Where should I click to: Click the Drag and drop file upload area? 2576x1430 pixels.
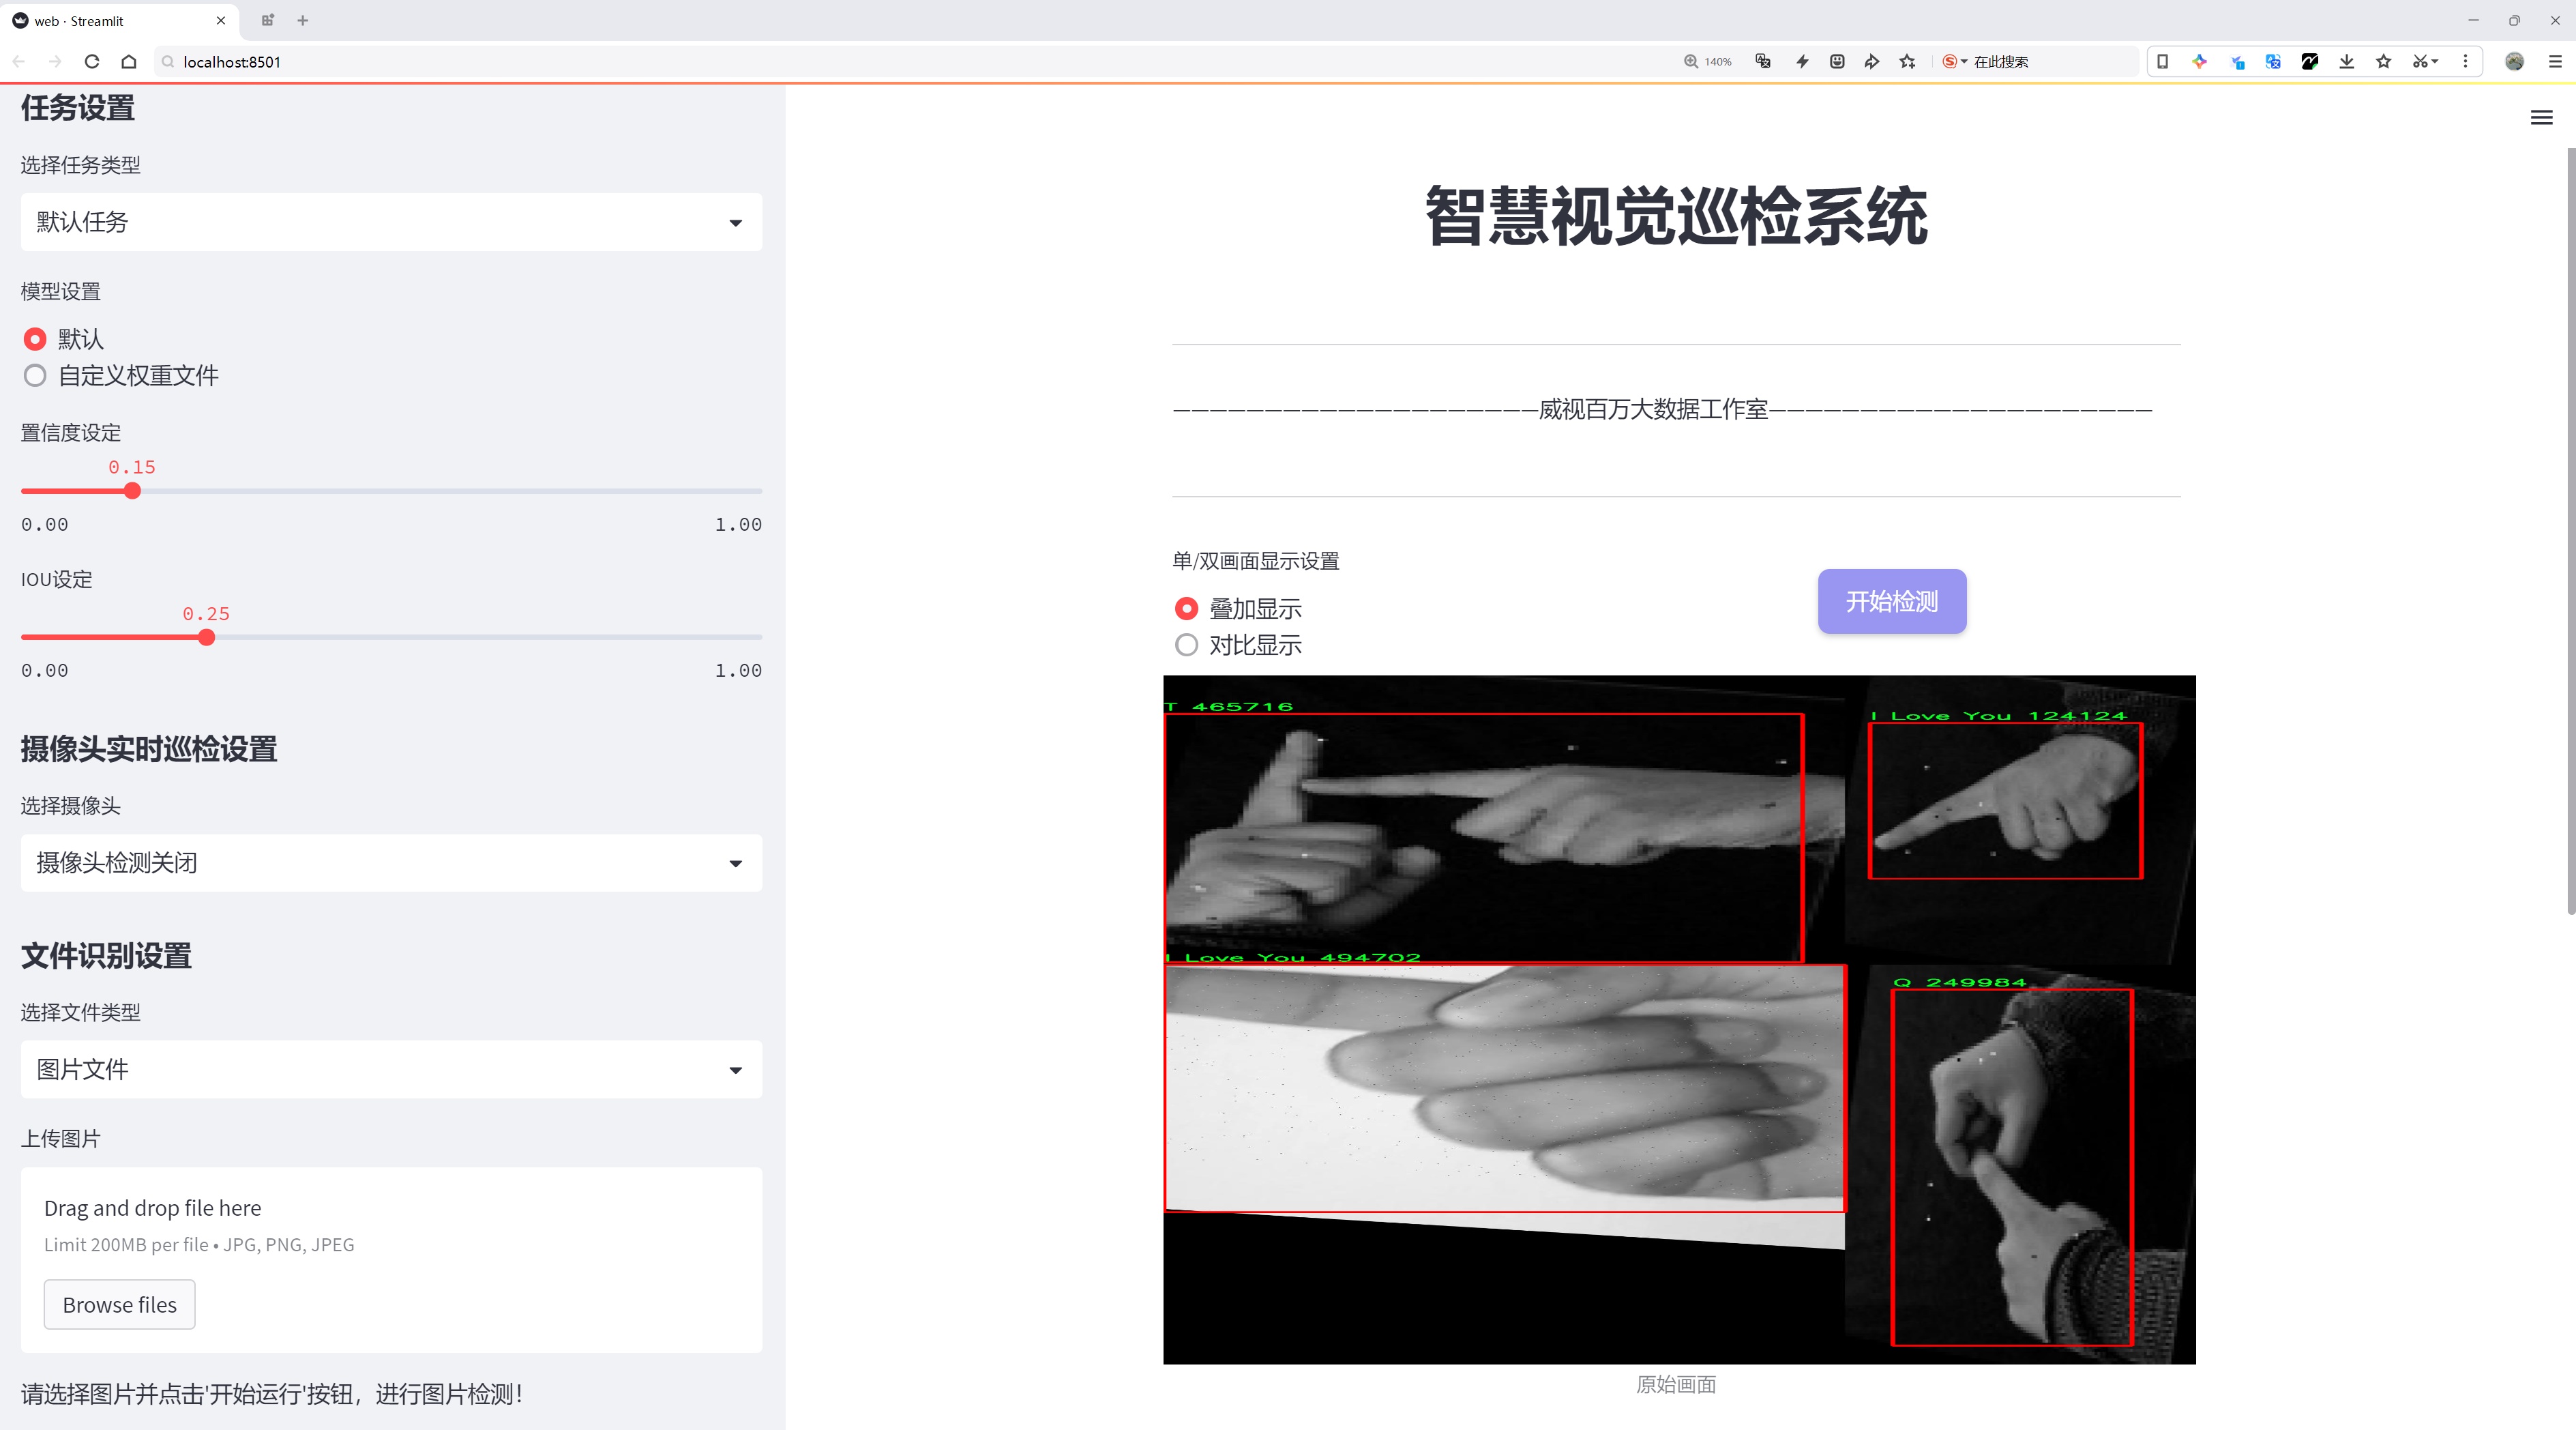coord(391,1260)
